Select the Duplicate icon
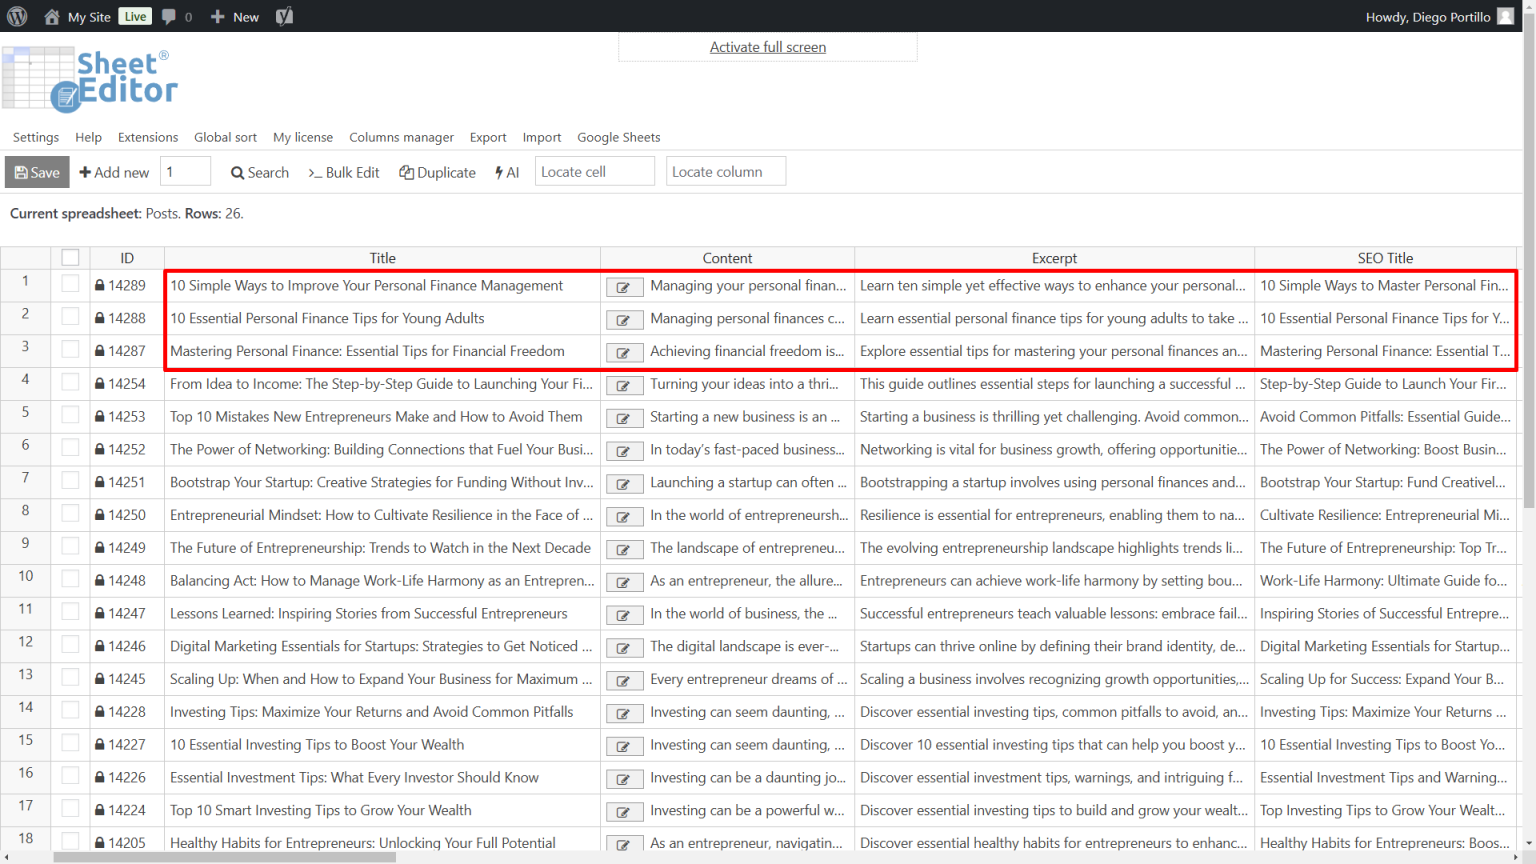 pos(406,172)
